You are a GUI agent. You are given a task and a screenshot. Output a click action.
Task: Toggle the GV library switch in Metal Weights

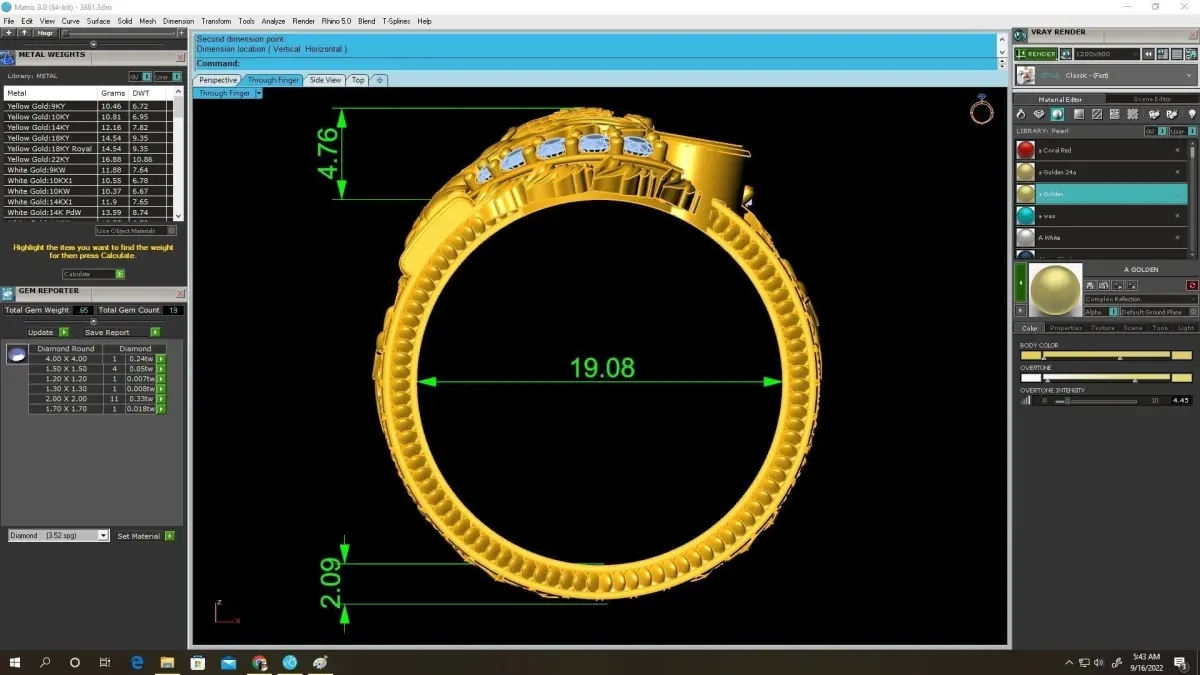tap(139, 76)
